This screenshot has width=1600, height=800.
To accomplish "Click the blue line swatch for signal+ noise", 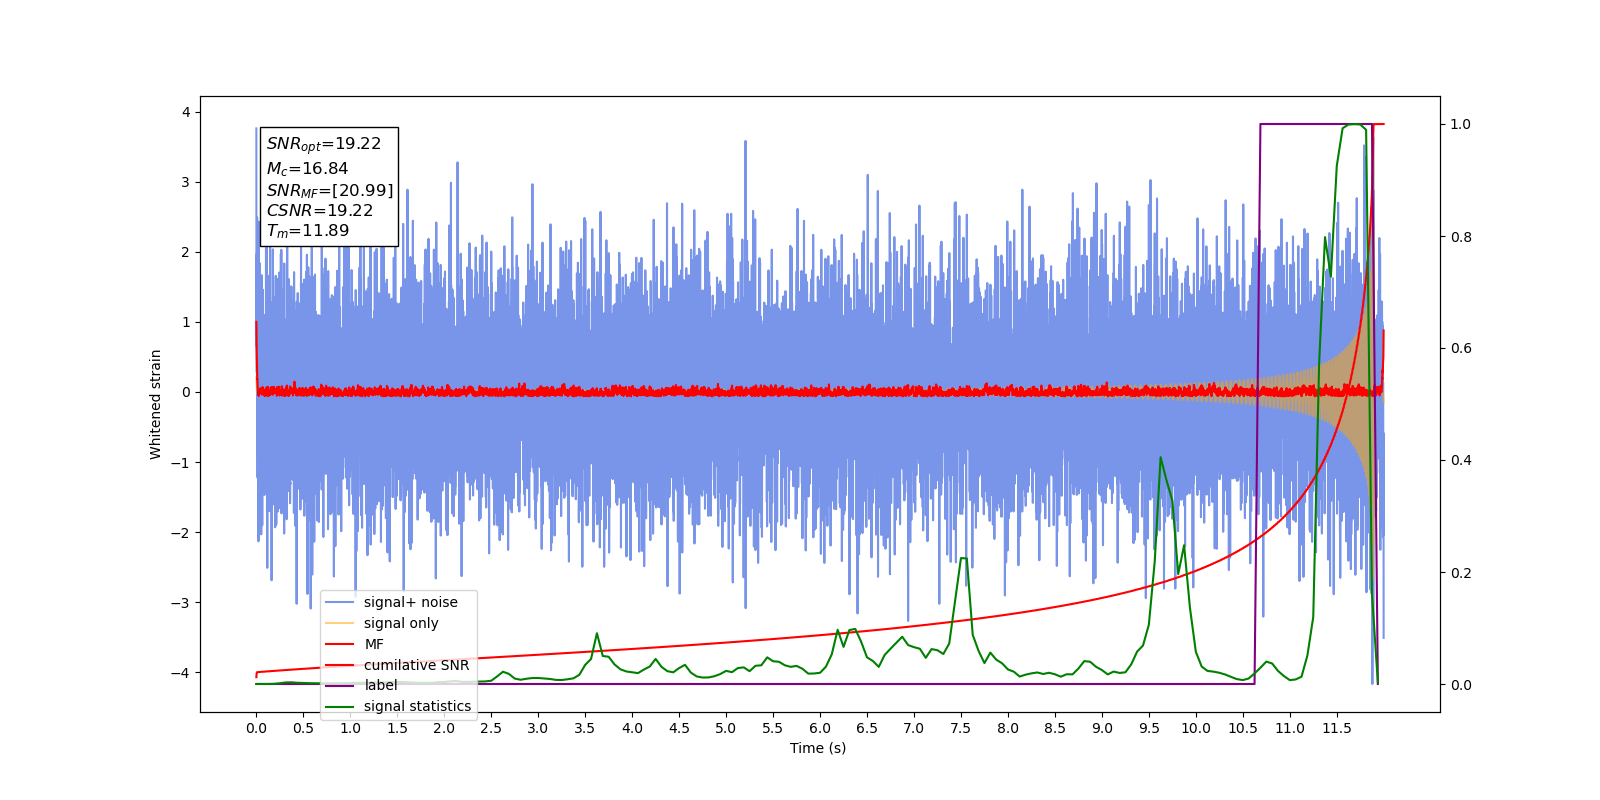I will (340, 602).
